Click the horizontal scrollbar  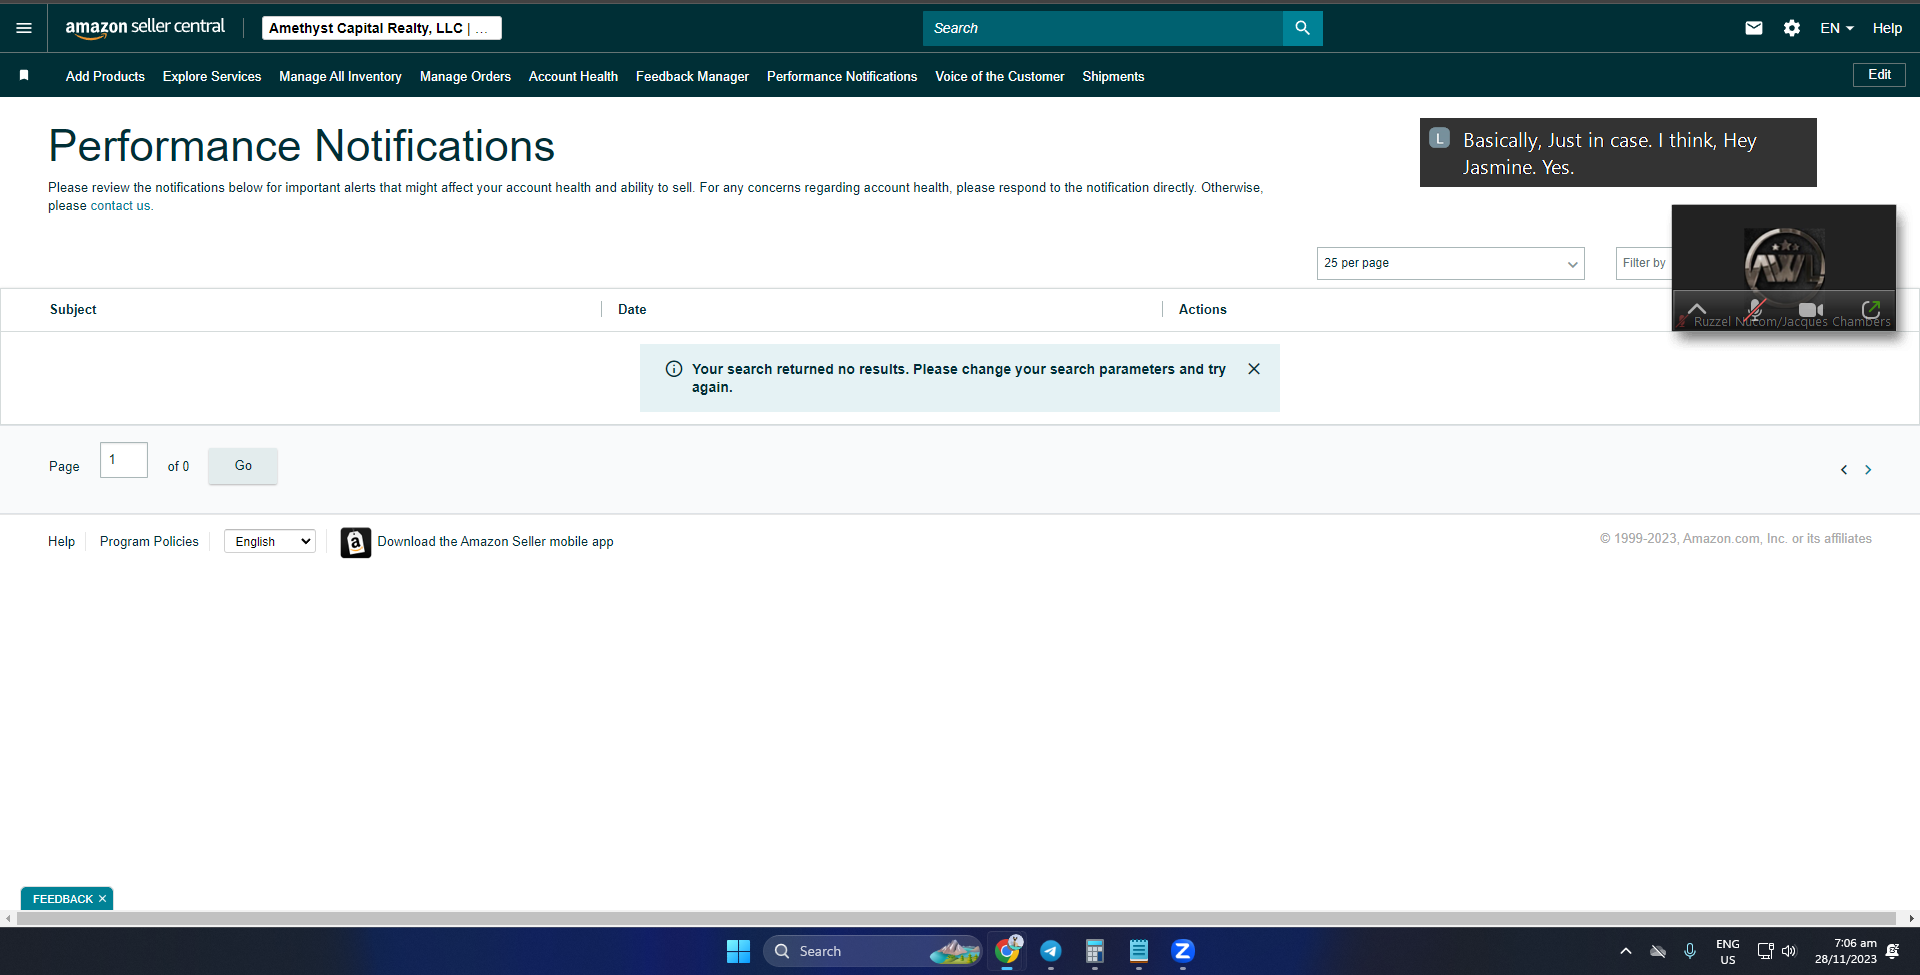pyautogui.click(x=956, y=918)
